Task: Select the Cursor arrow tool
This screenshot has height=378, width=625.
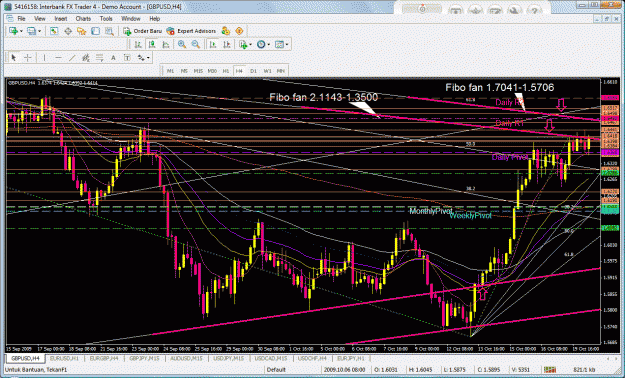Action: tap(14, 58)
